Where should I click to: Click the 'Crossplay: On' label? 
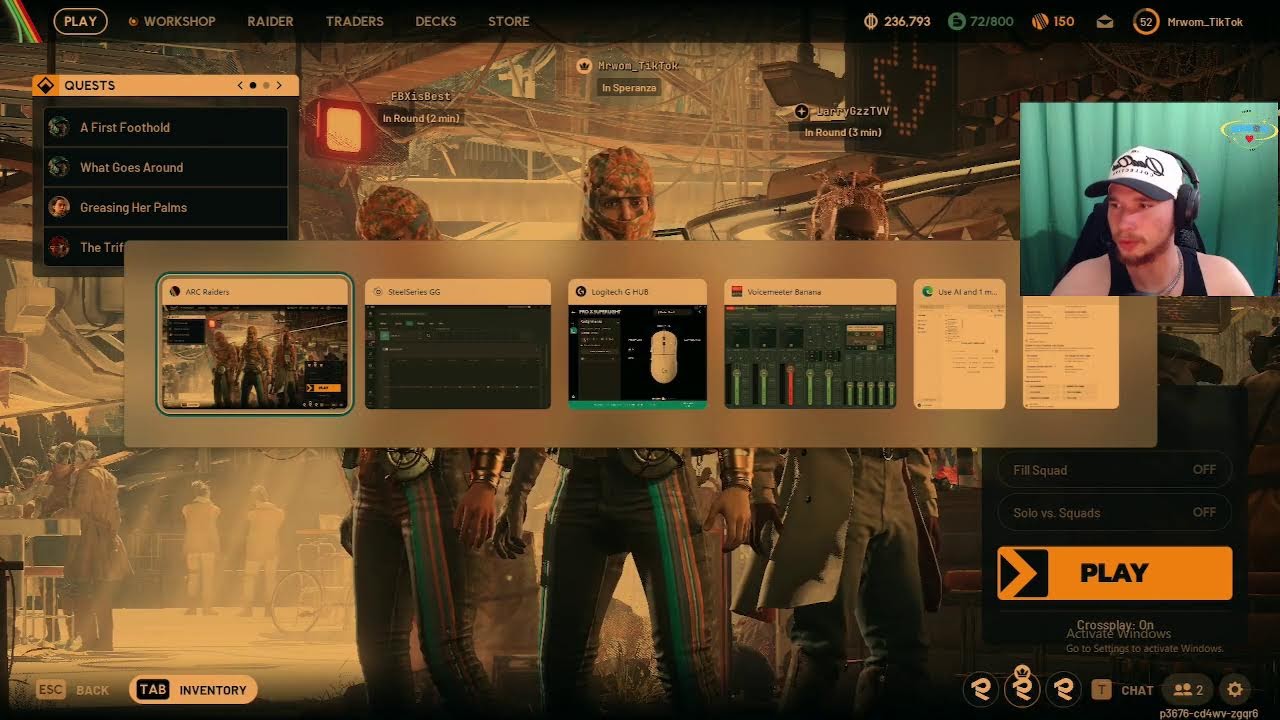tap(1115, 625)
